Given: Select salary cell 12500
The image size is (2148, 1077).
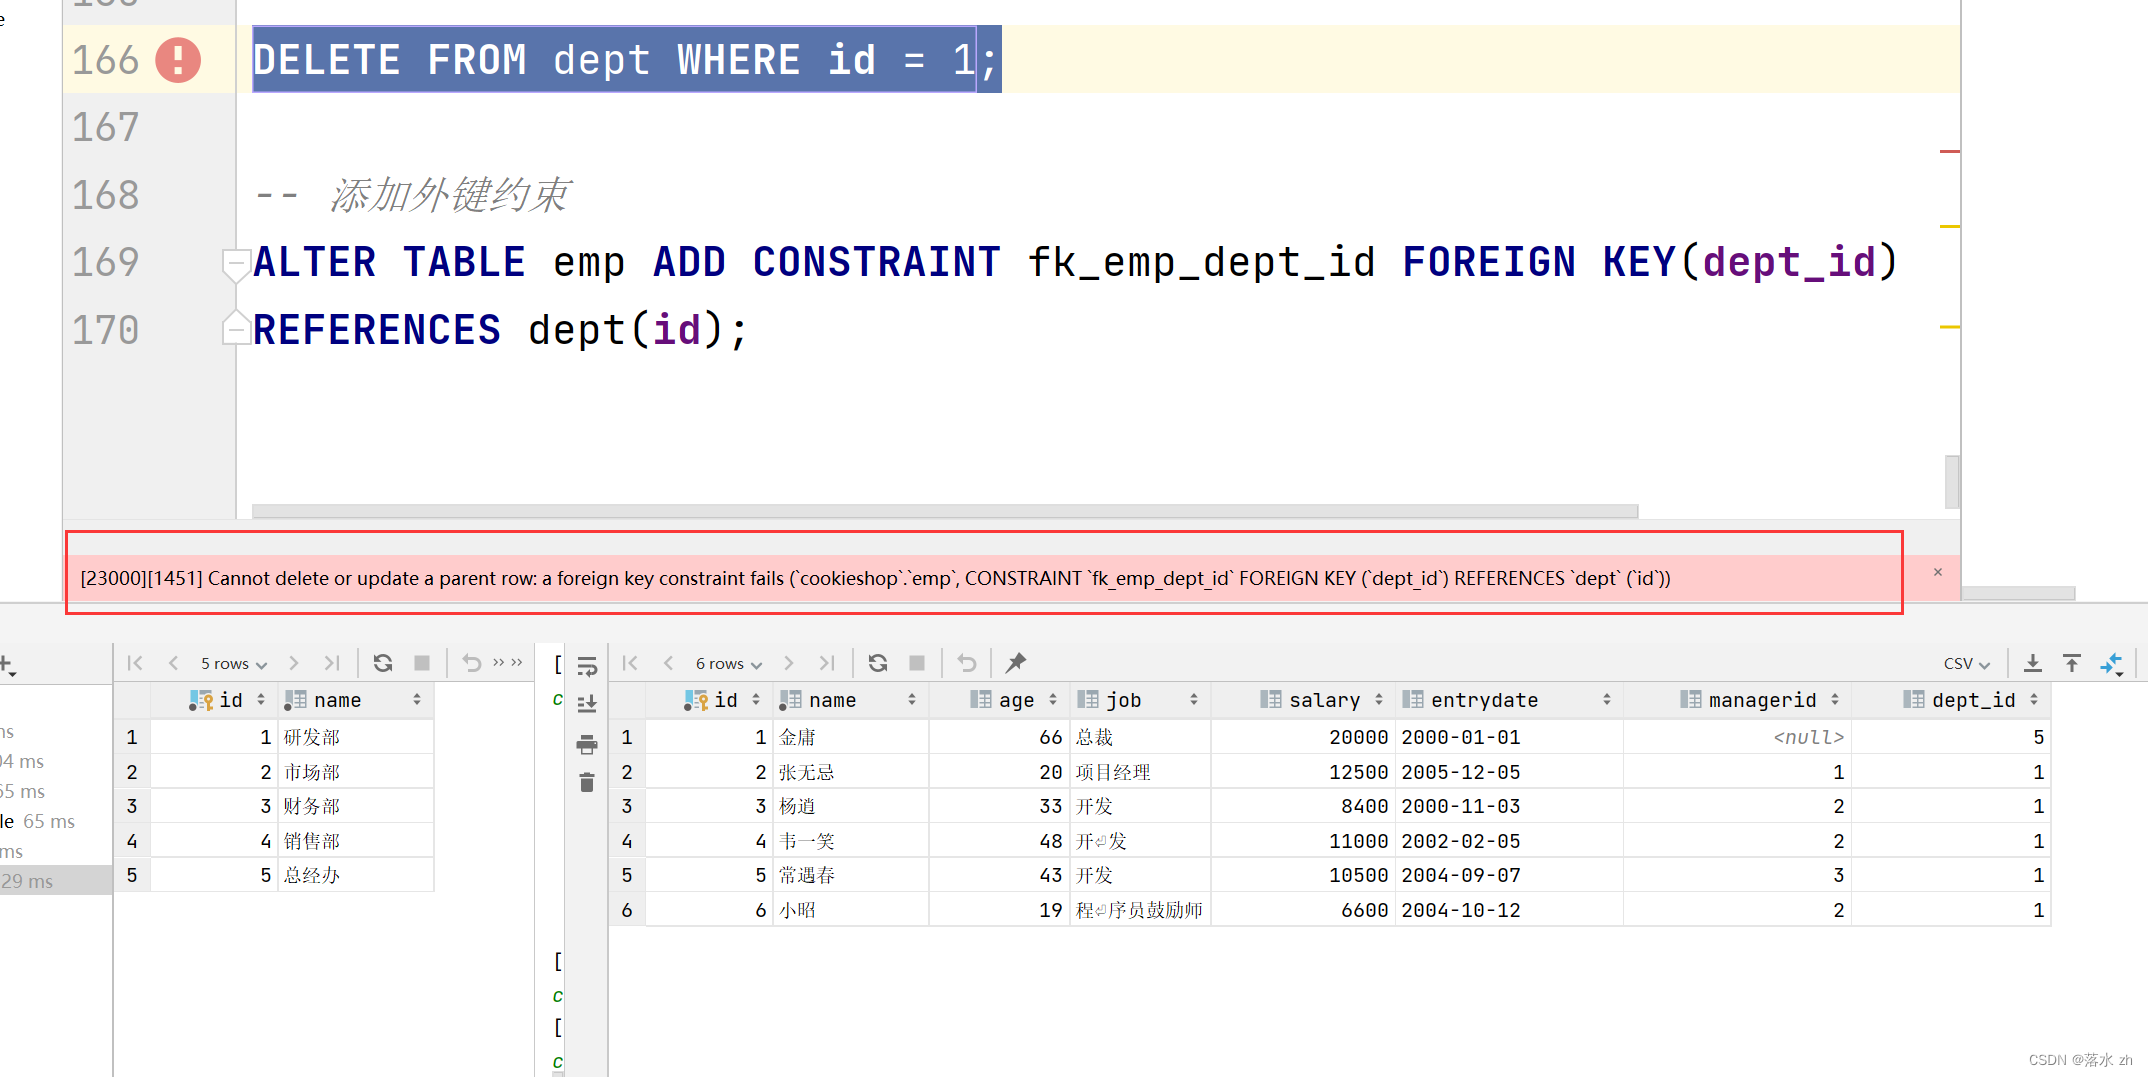Looking at the screenshot, I should coord(1303,772).
